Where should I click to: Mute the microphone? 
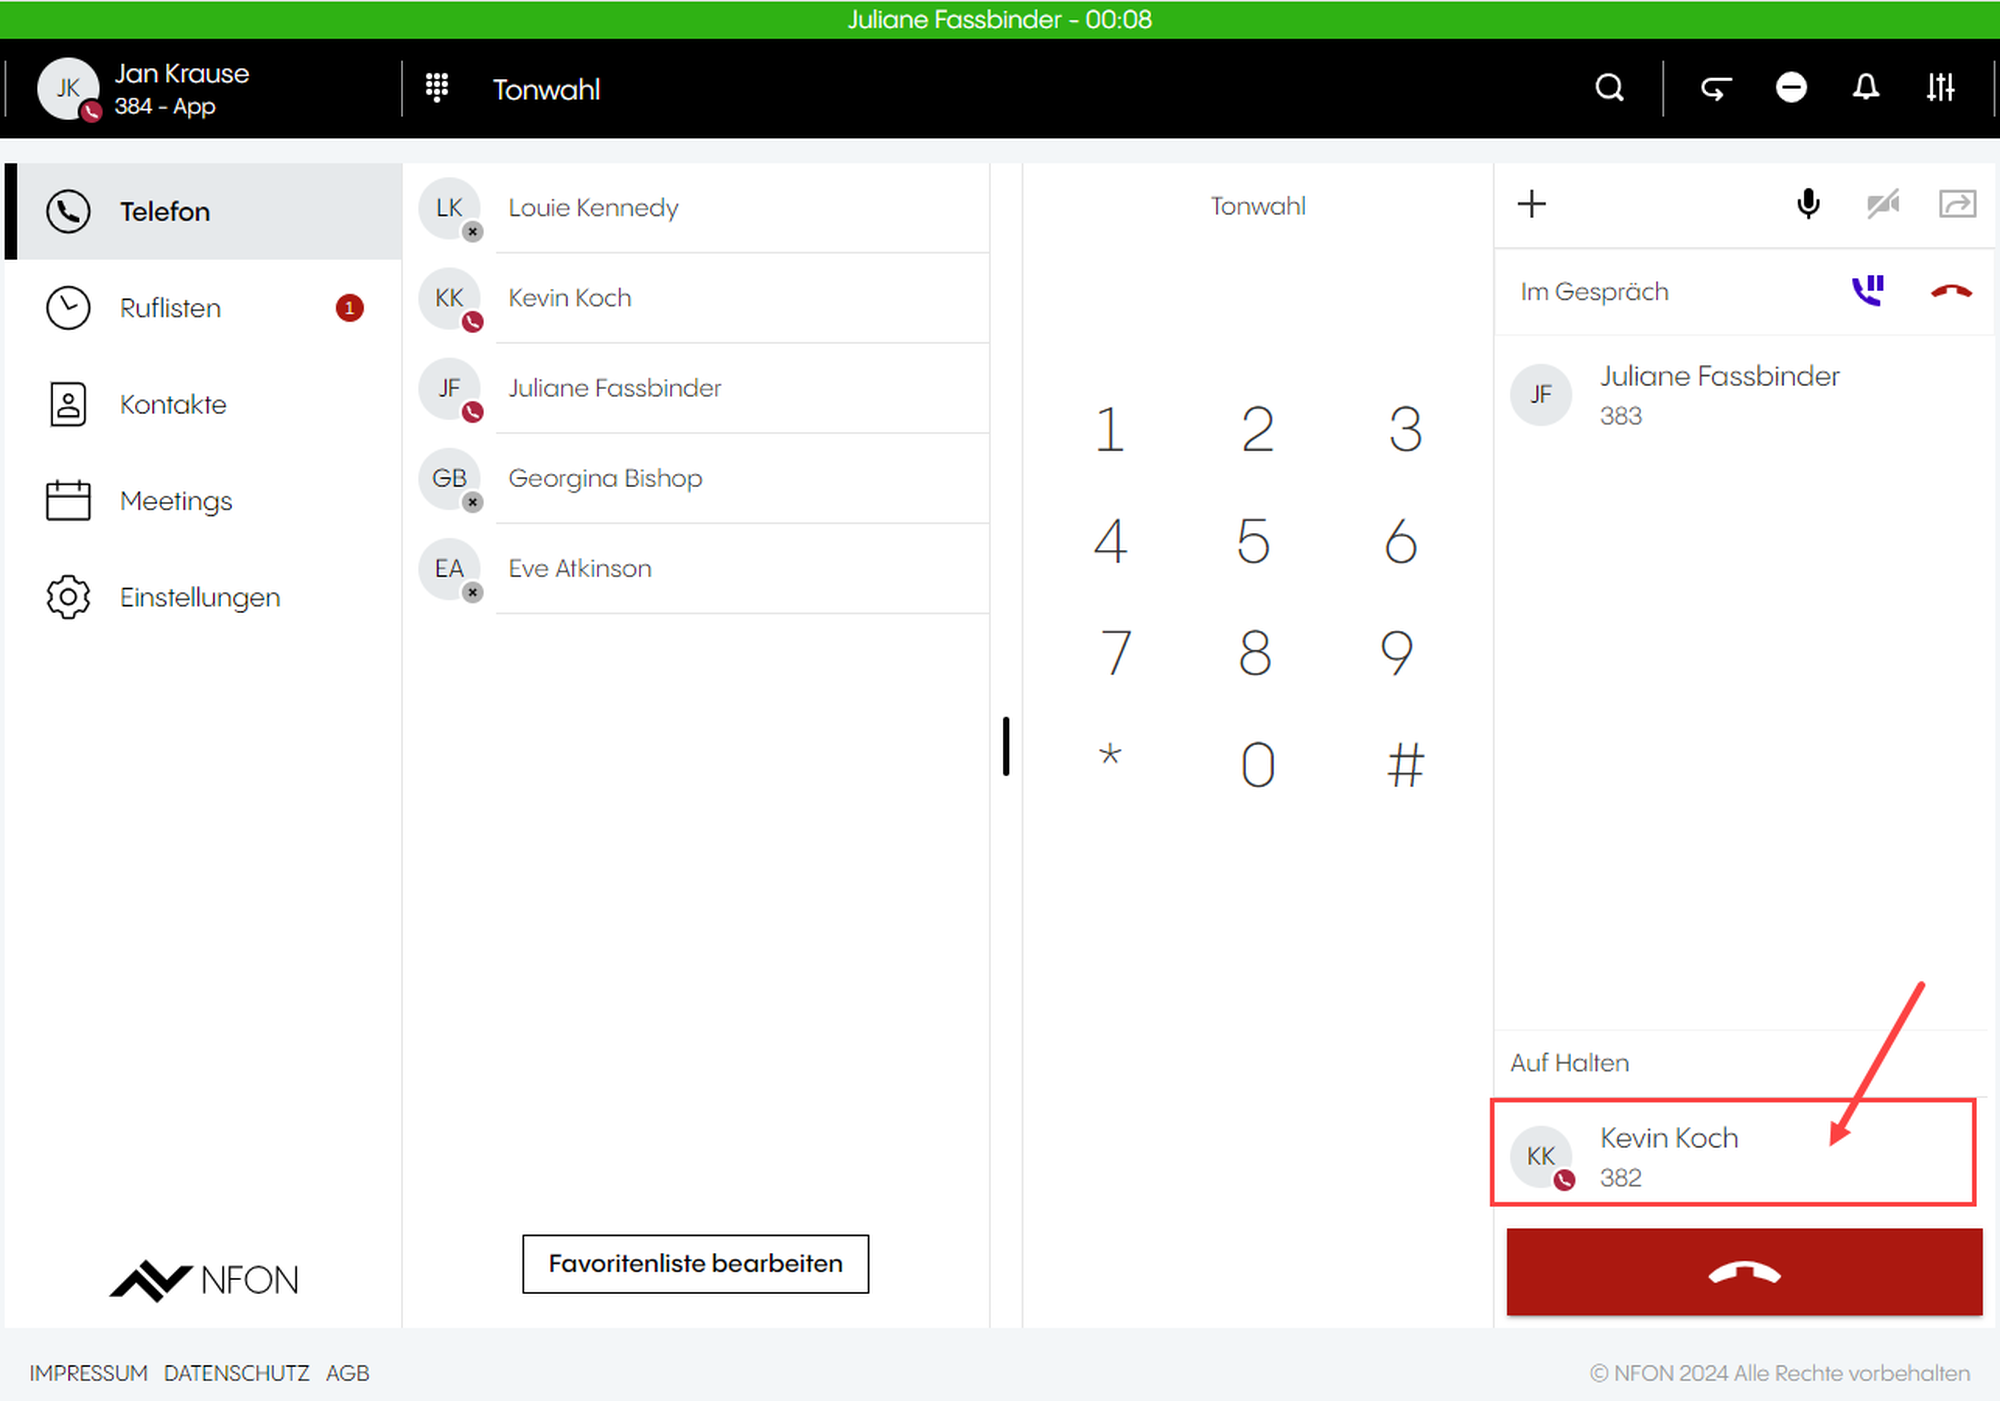coord(1808,204)
